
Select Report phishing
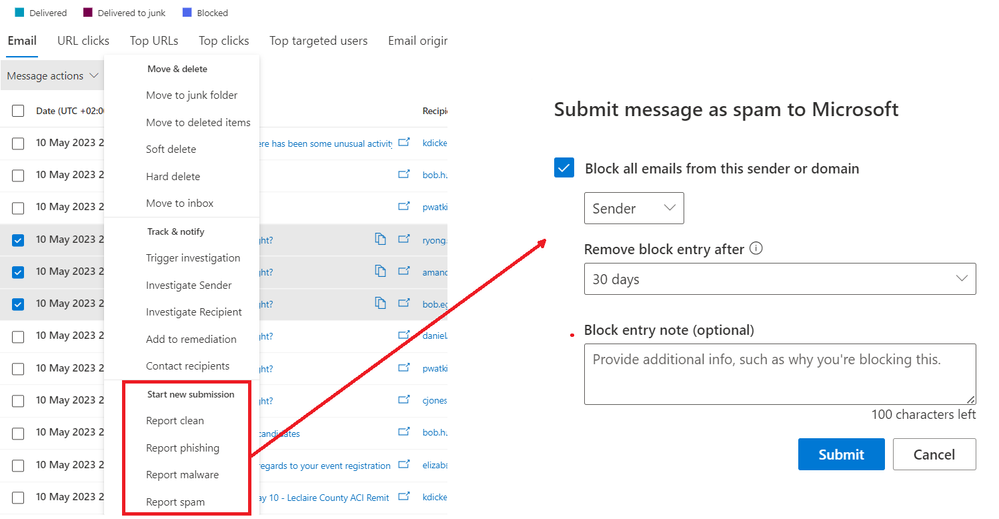point(182,448)
